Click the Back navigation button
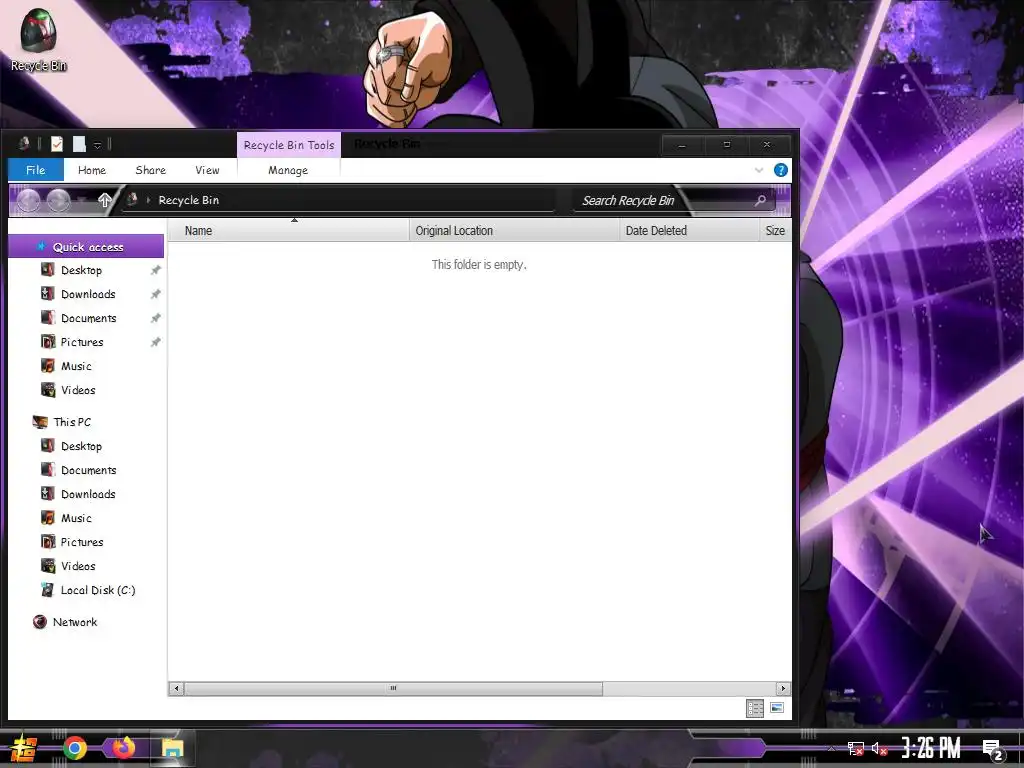The height and width of the screenshot is (768, 1024). (28, 200)
